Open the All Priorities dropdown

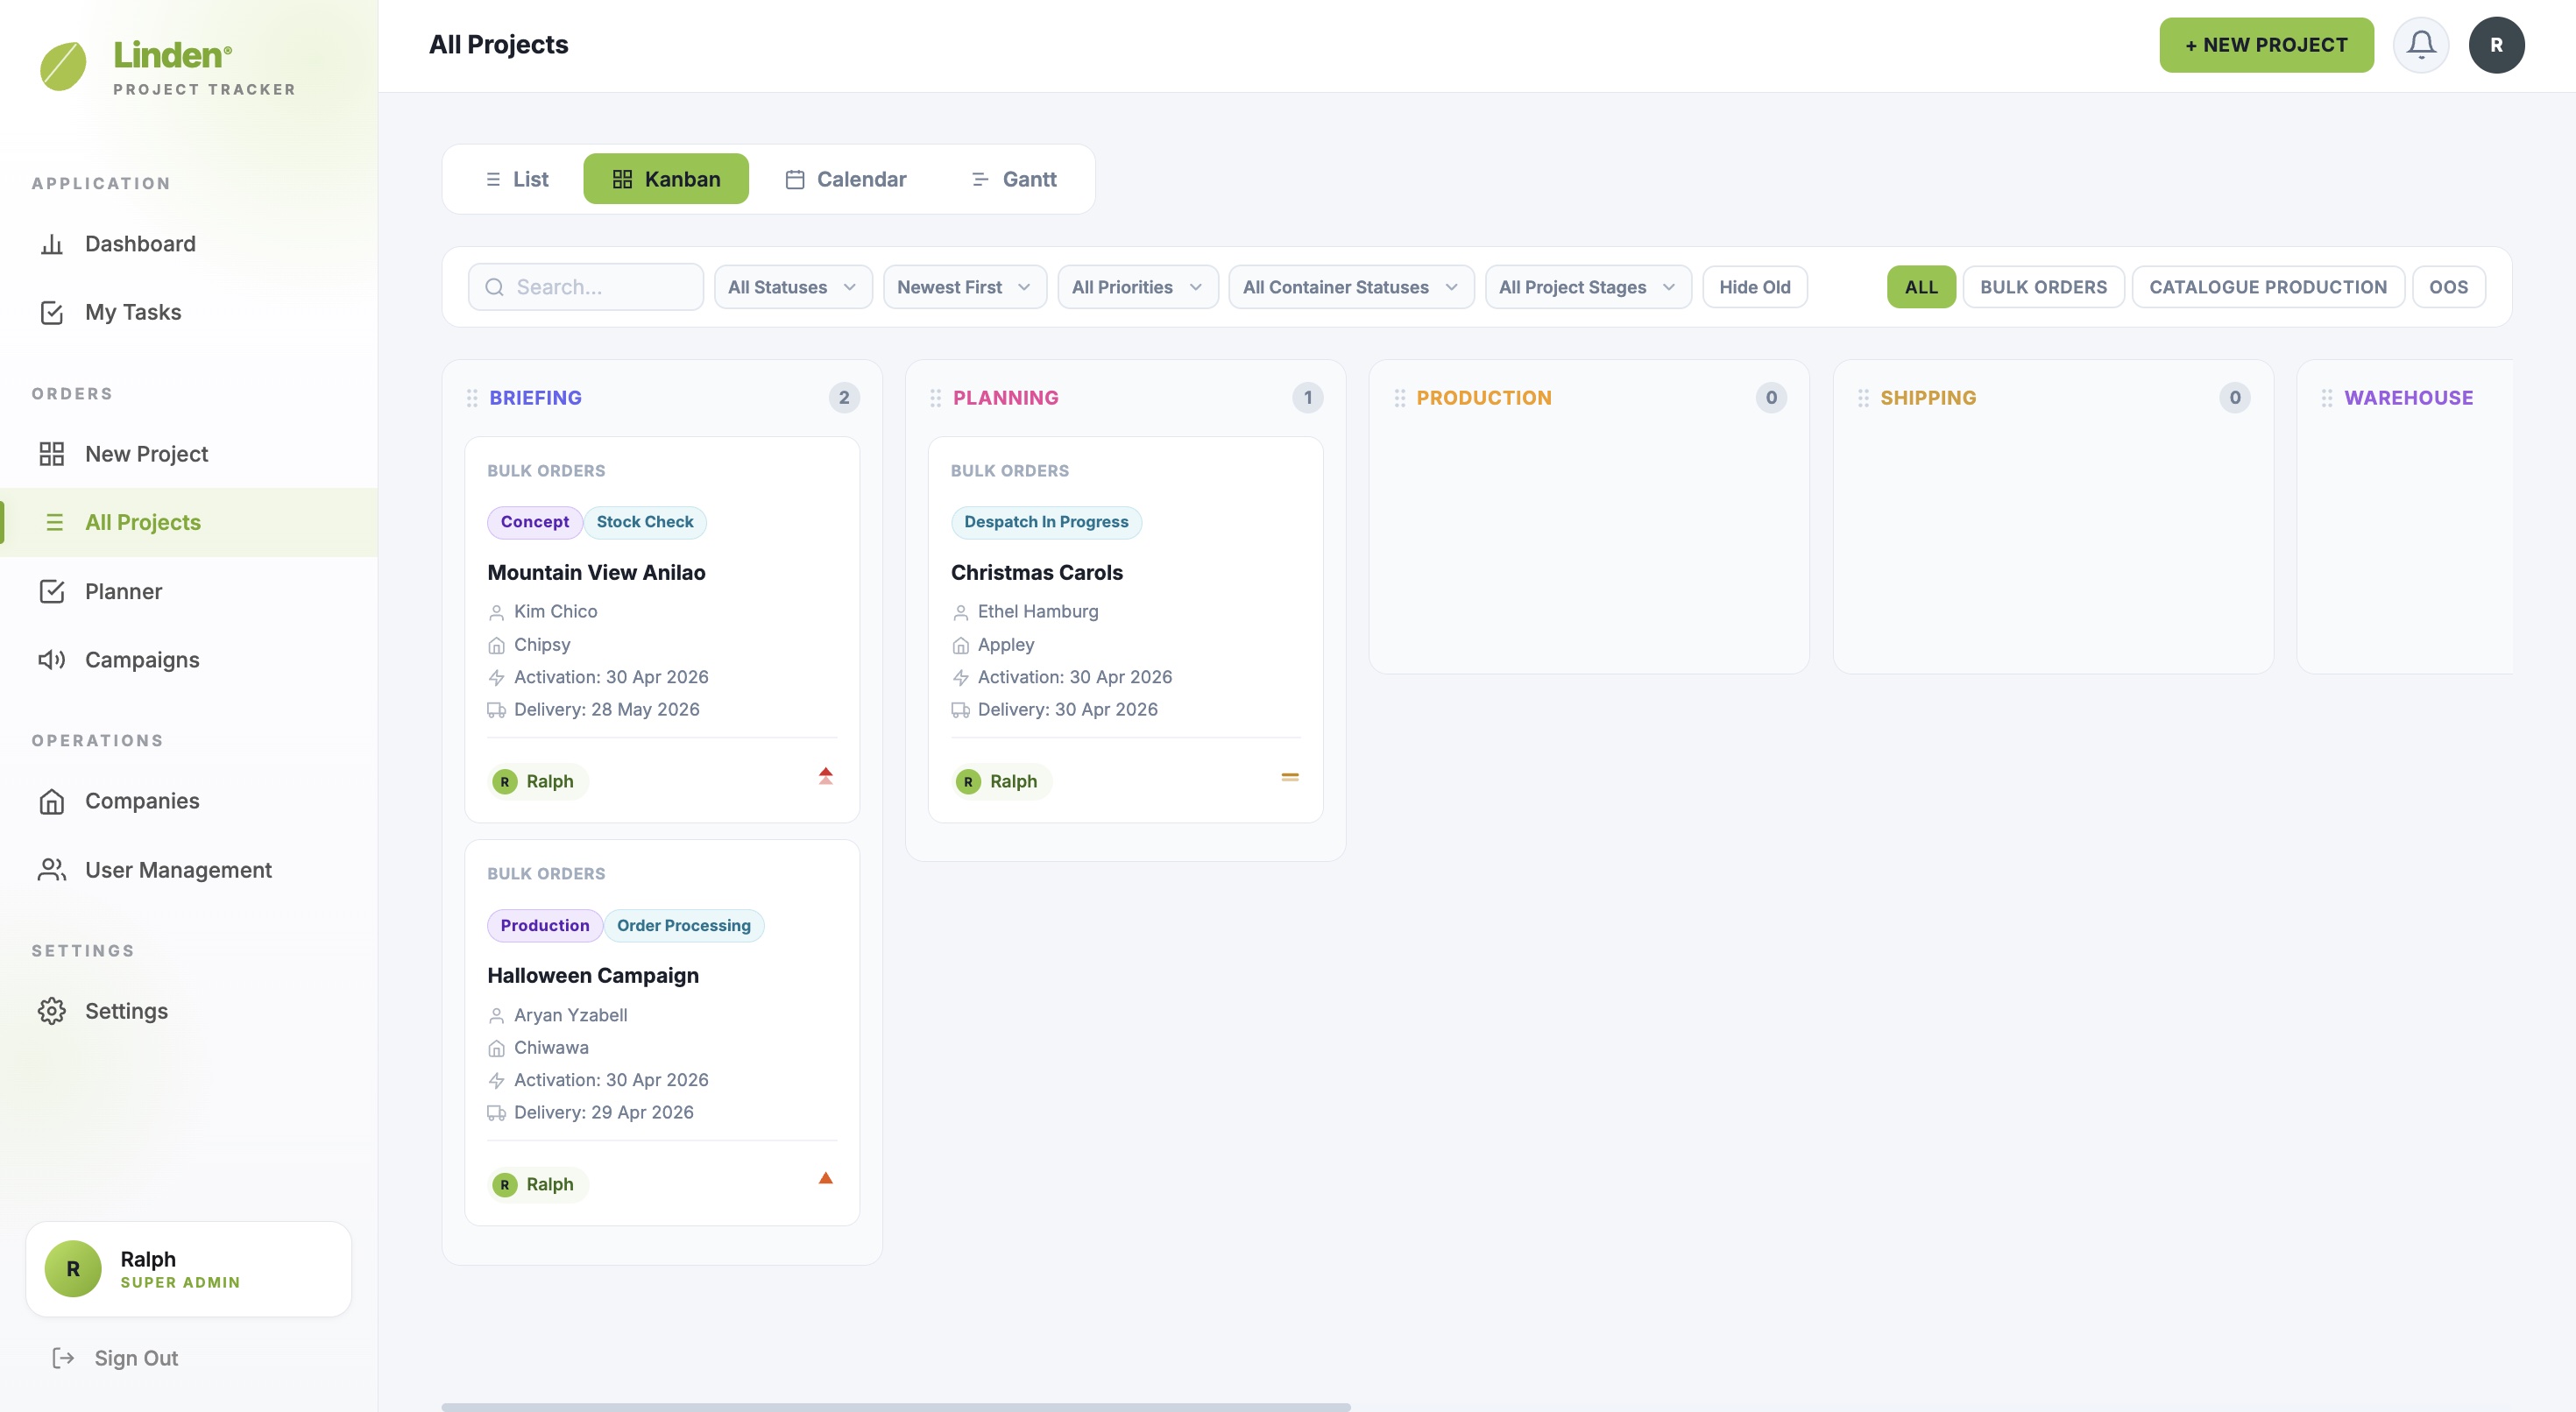point(1137,288)
